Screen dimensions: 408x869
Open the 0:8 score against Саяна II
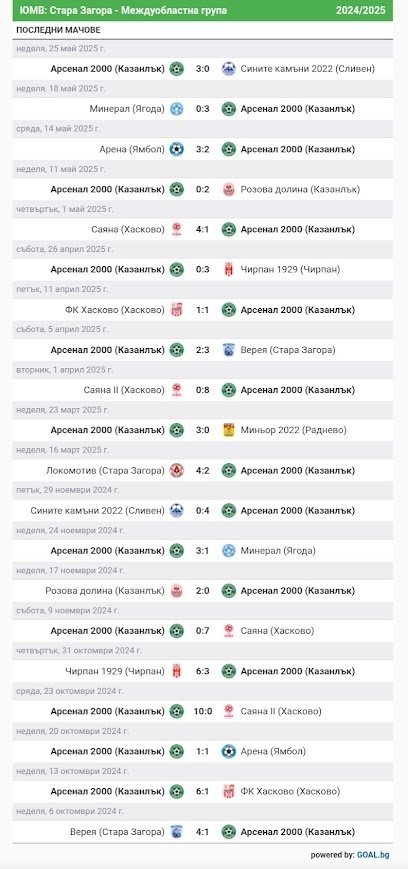(202, 390)
